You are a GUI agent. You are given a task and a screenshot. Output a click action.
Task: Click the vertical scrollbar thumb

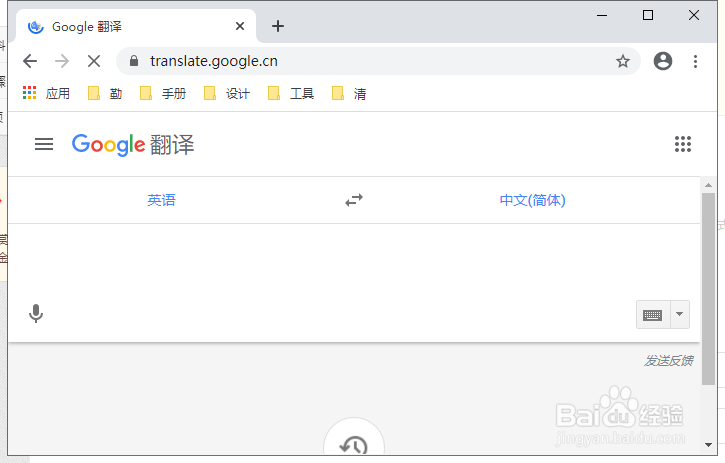pos(708,289)
